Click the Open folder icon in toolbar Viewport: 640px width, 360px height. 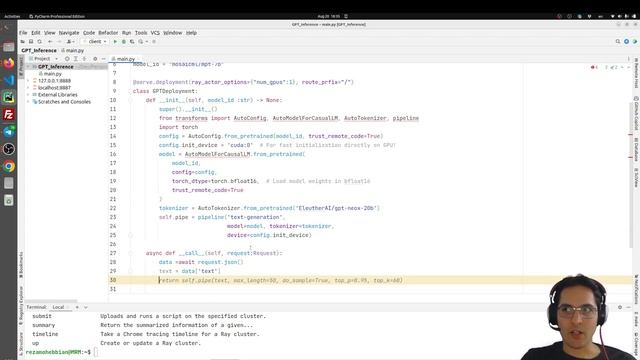point(22,42)
